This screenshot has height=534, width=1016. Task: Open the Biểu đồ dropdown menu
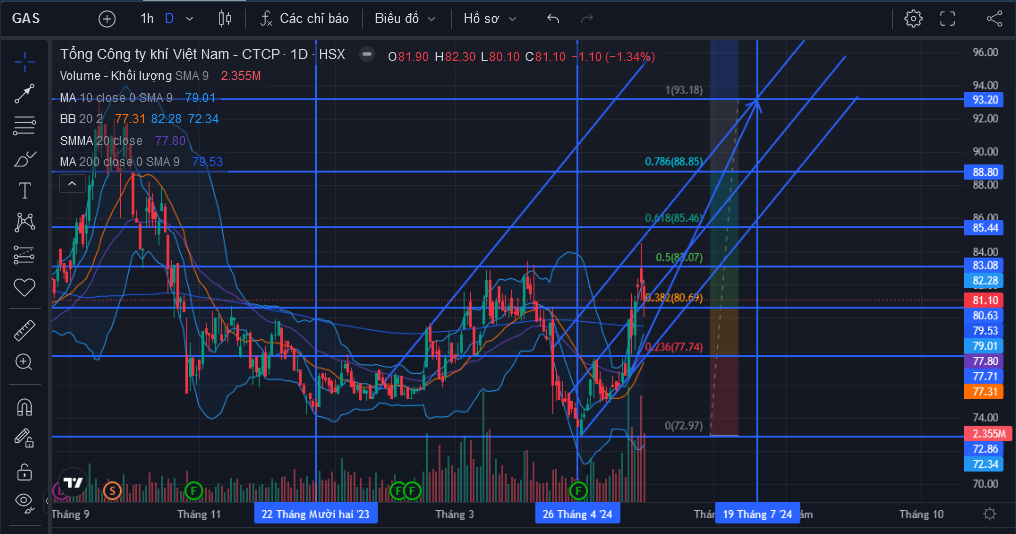(x=406, y=19)
